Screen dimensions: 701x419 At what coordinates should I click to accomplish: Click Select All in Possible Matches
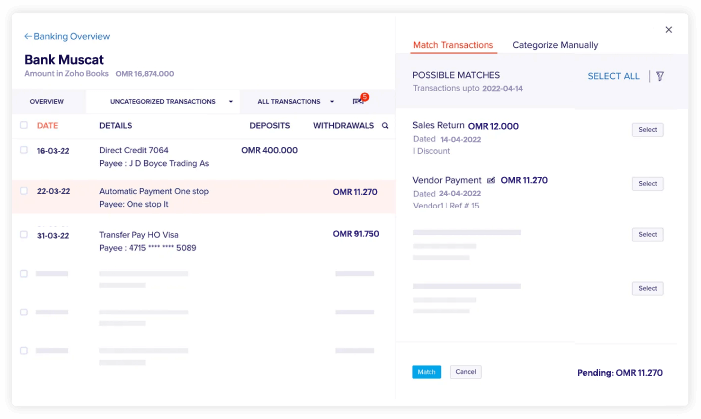pyautogui.click(x=613, y=76)
